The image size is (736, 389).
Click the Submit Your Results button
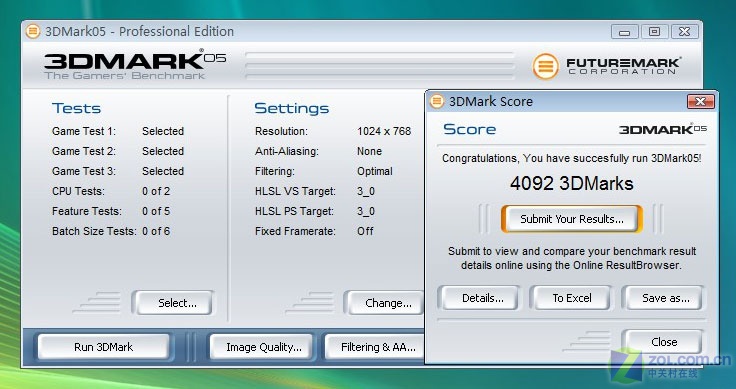(572, 219)
